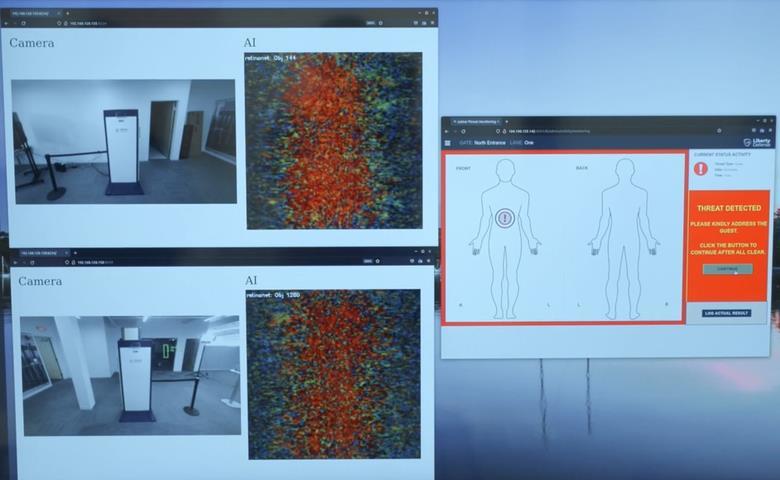780x480 pixels.
Task: Click the red alert icon under Current Status Activity
Action: point(701,169)
